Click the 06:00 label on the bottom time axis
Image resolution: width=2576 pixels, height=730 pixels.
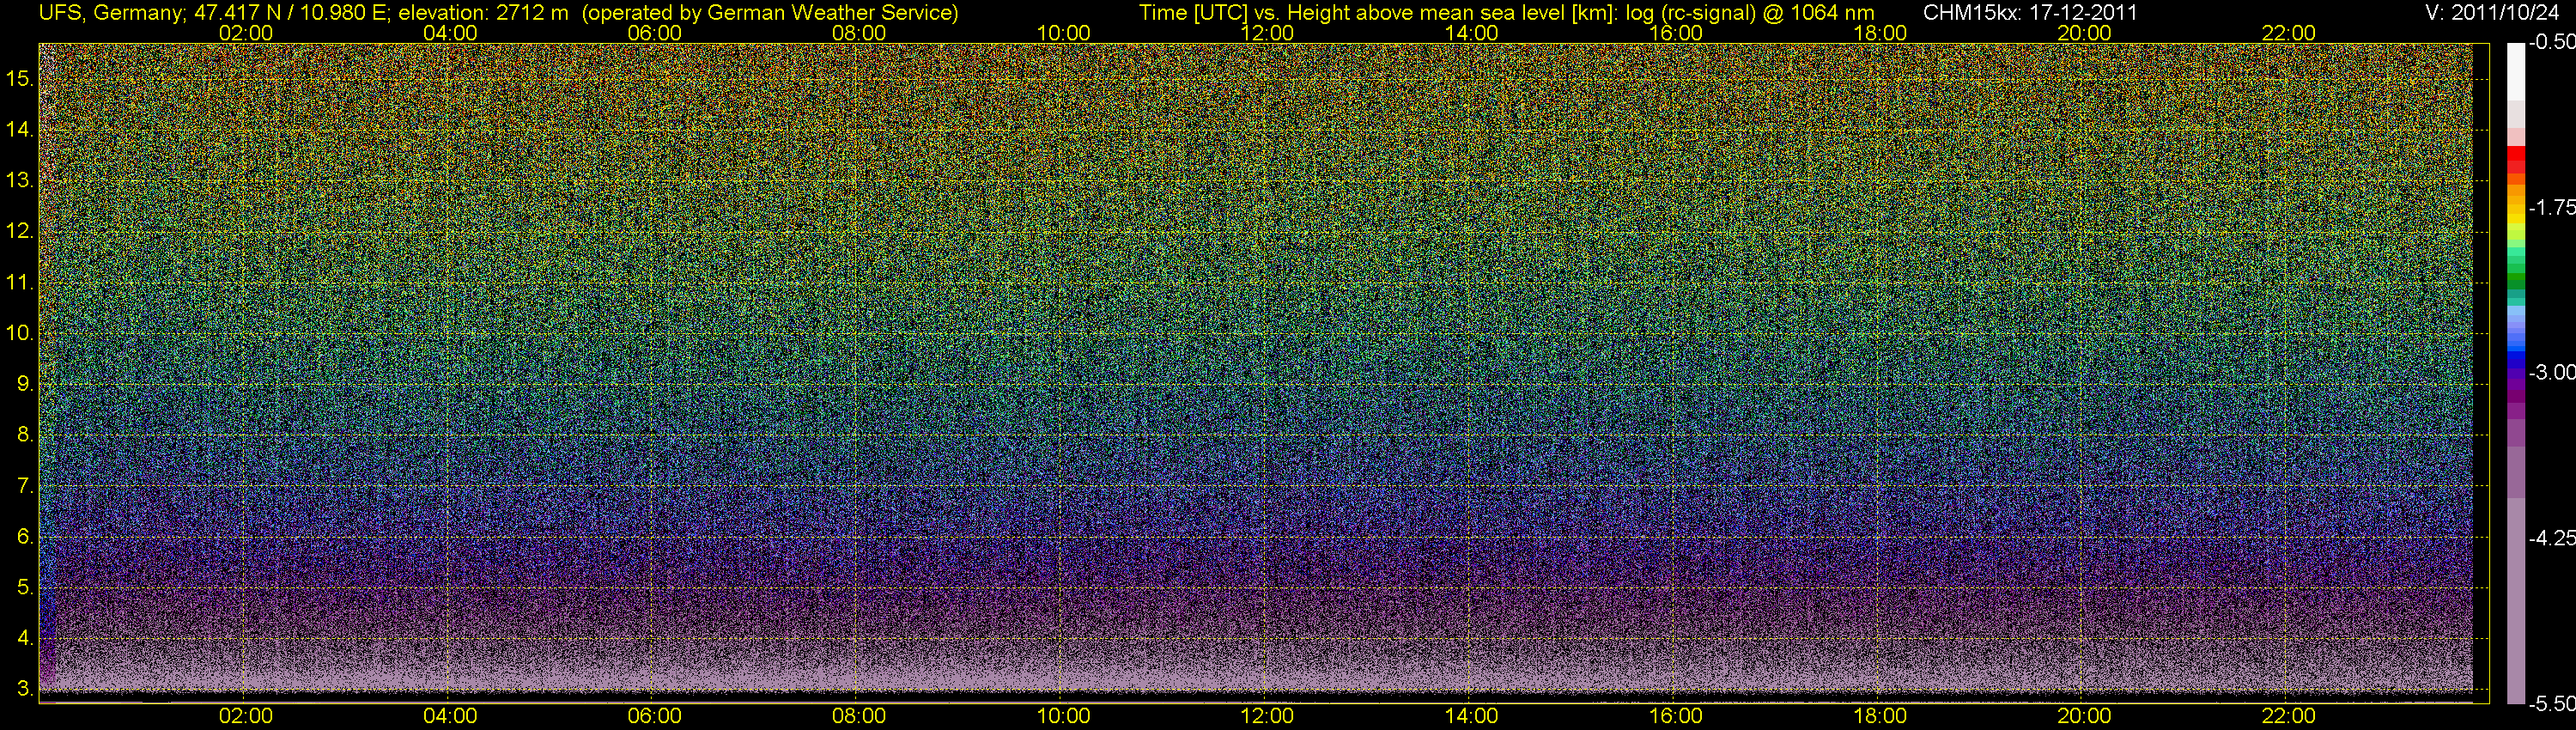(x=654, y=716)
